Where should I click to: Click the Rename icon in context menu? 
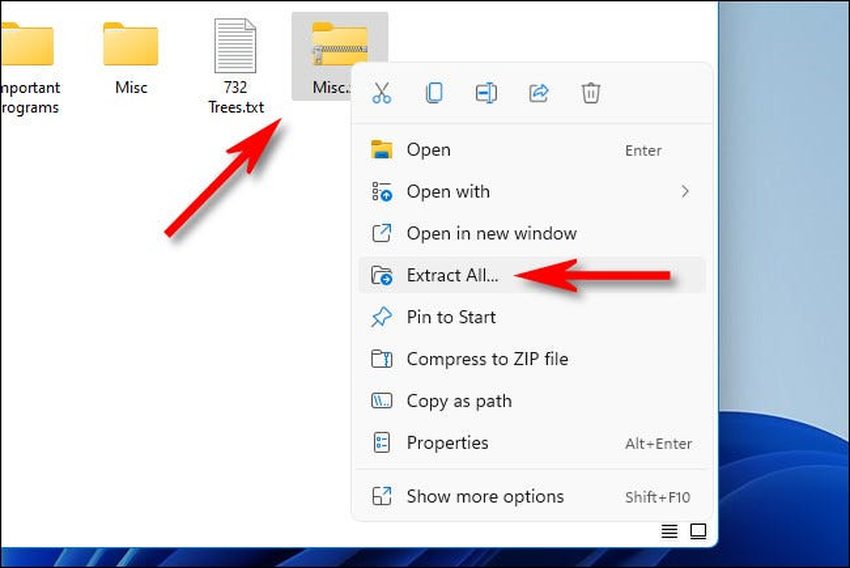click(486, 93)
